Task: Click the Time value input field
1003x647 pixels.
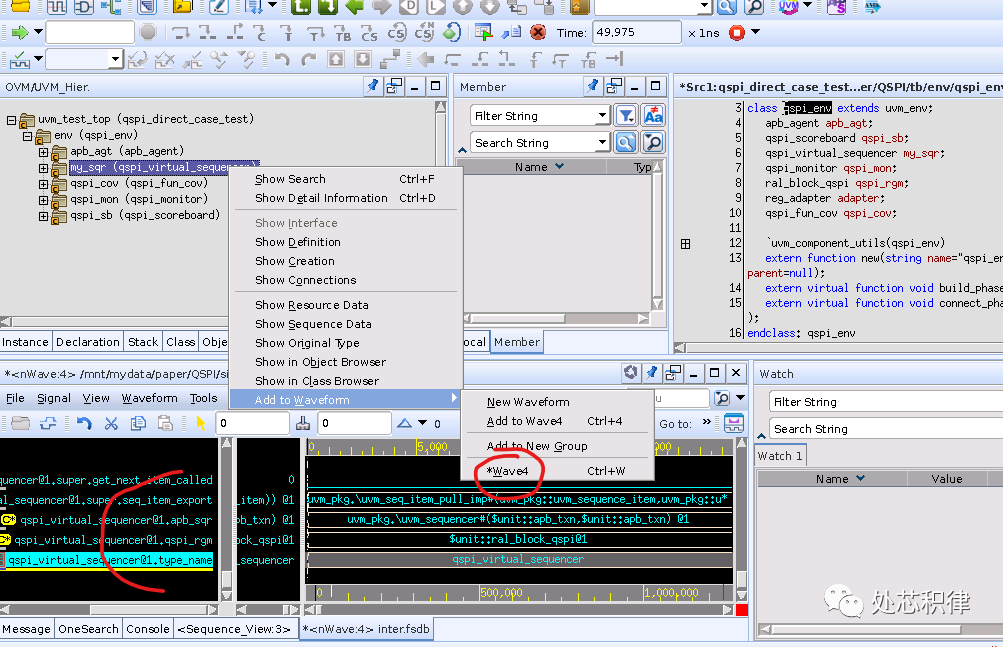Action: (636, 33)
